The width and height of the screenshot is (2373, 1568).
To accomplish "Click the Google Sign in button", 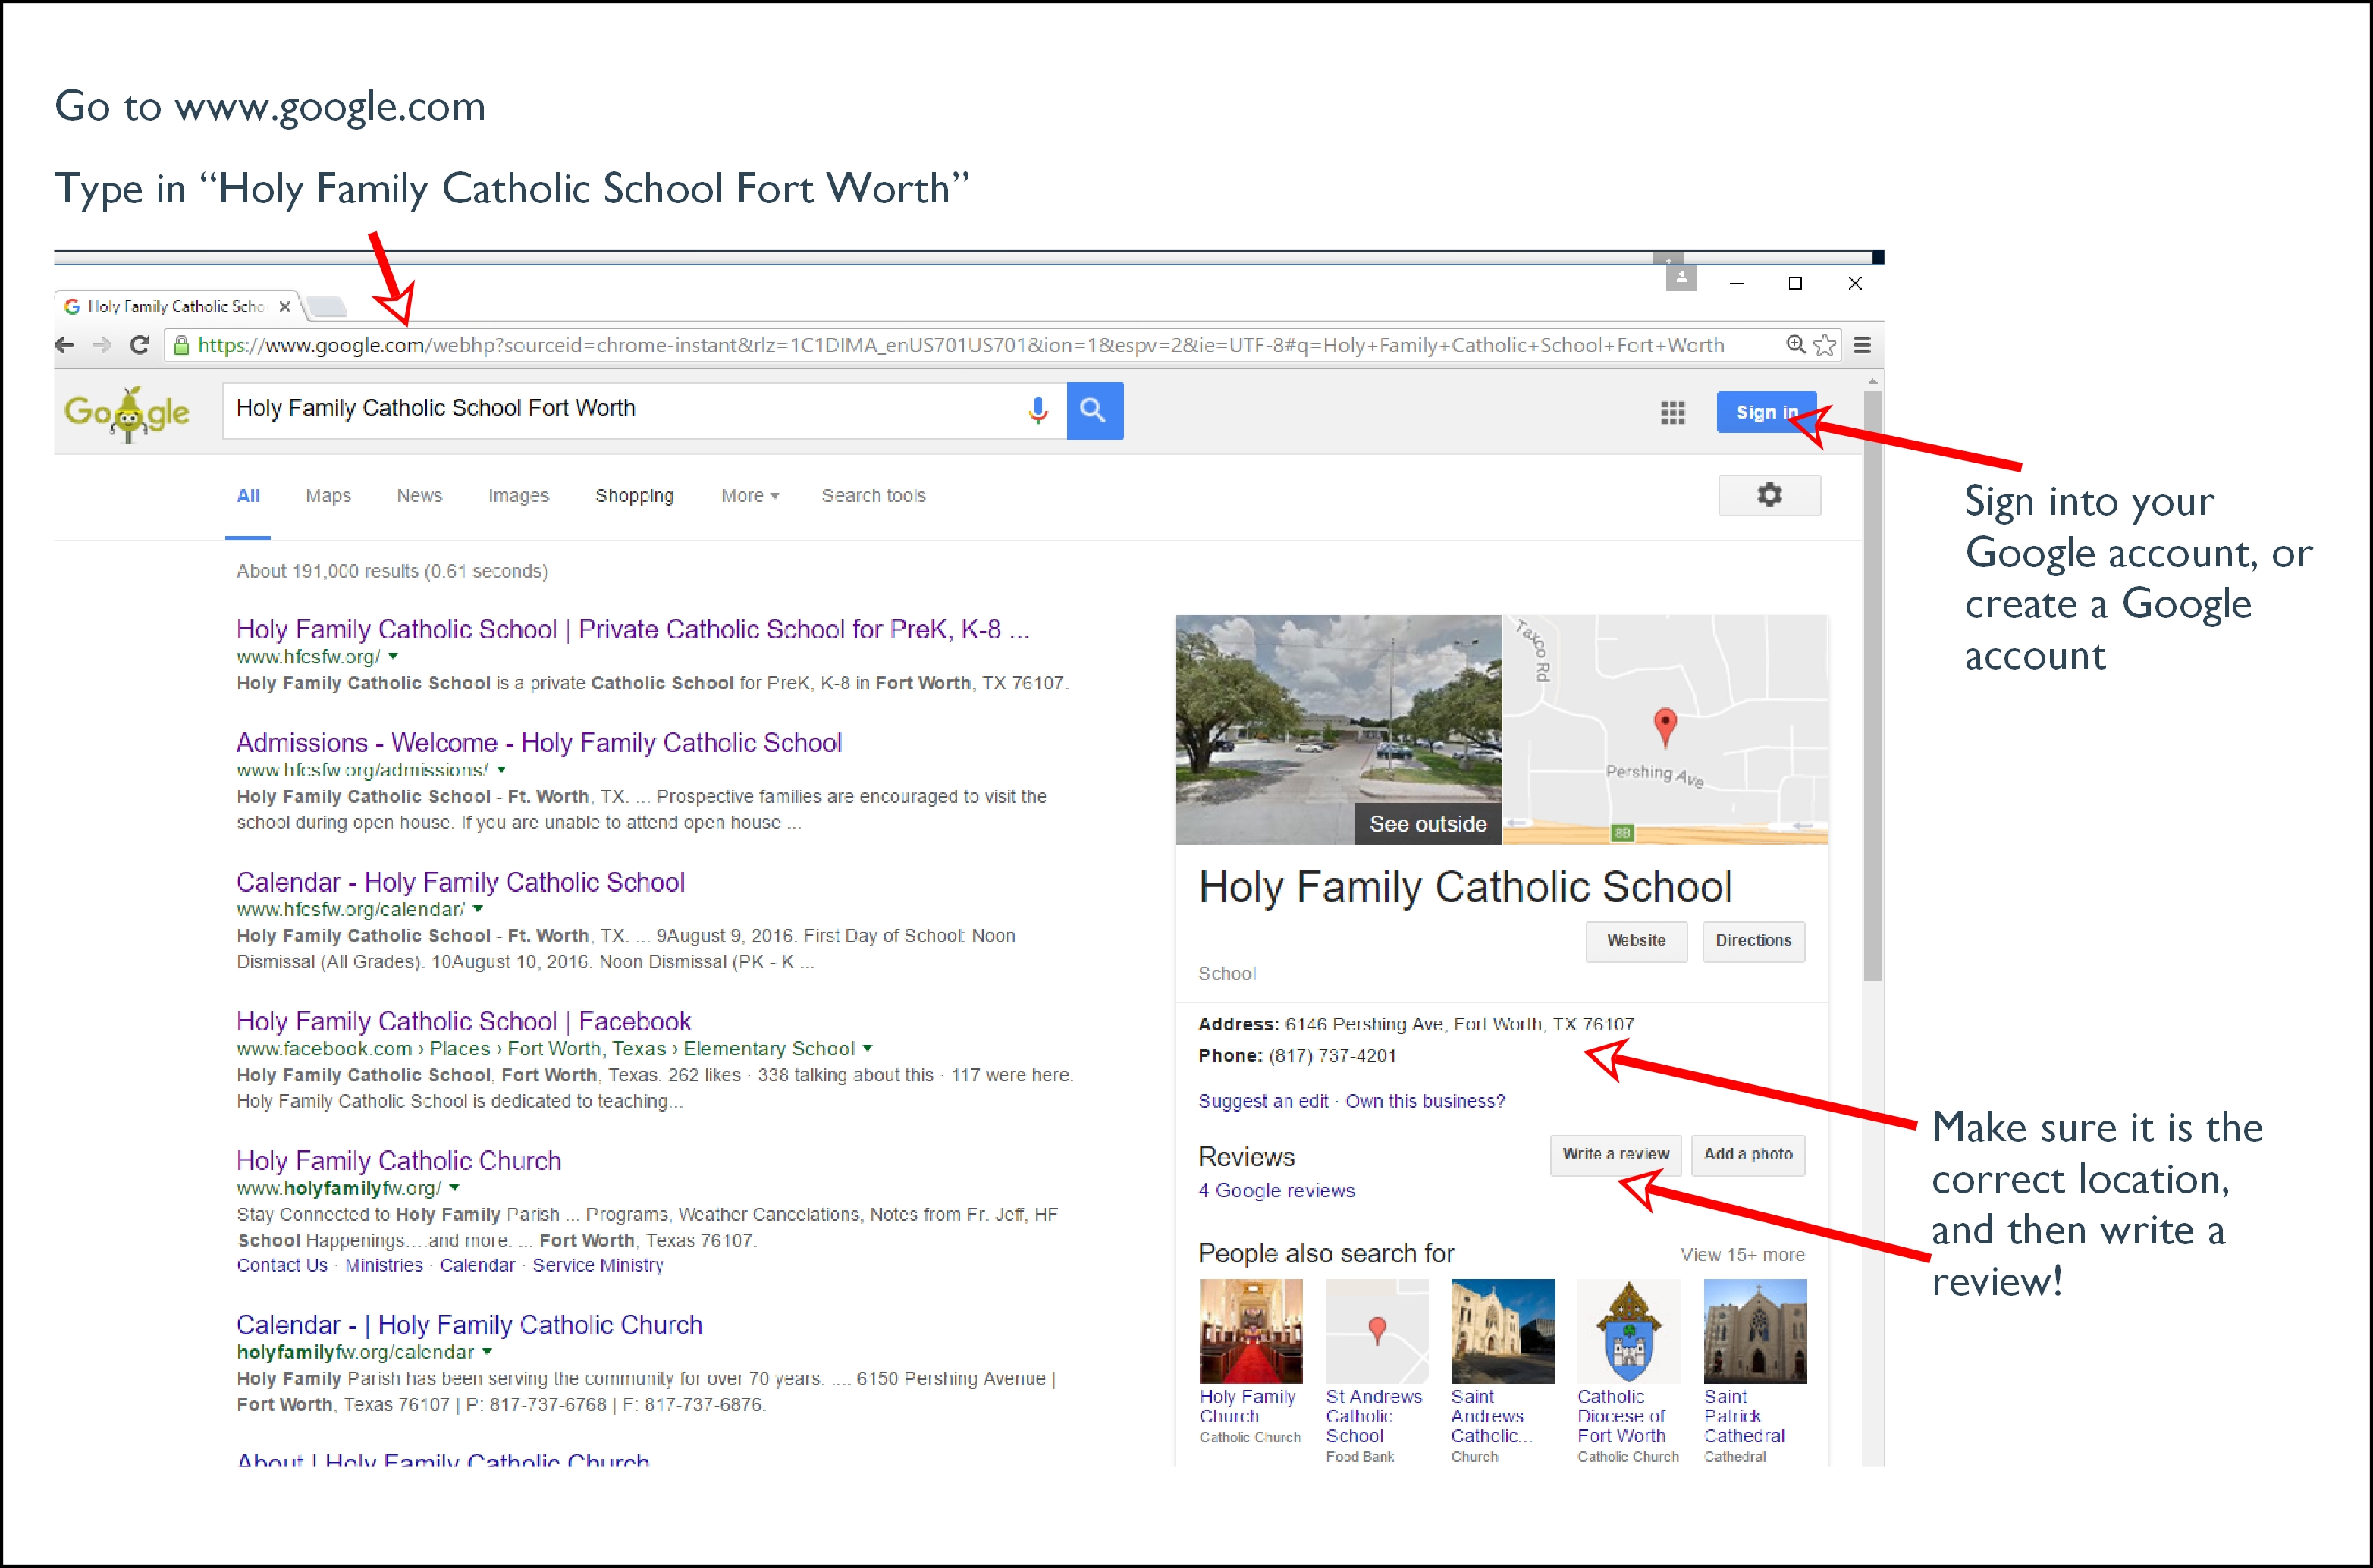I will click(x=1766, y=412).
